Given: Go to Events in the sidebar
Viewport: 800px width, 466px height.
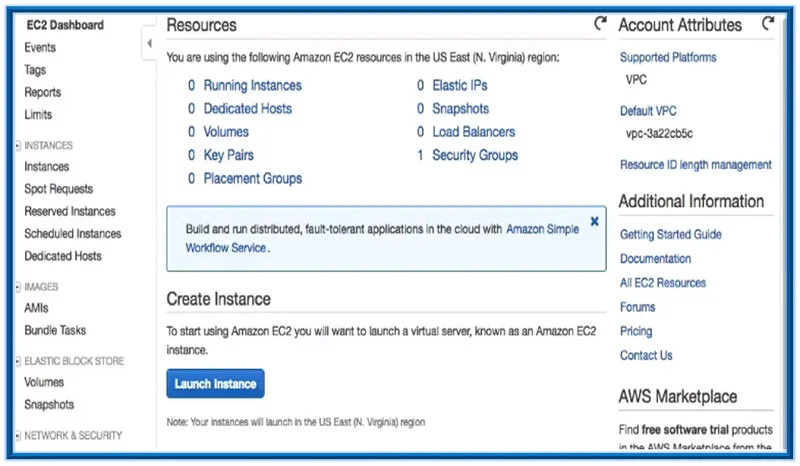Looking at the screenshot, I should click(40, 47).
